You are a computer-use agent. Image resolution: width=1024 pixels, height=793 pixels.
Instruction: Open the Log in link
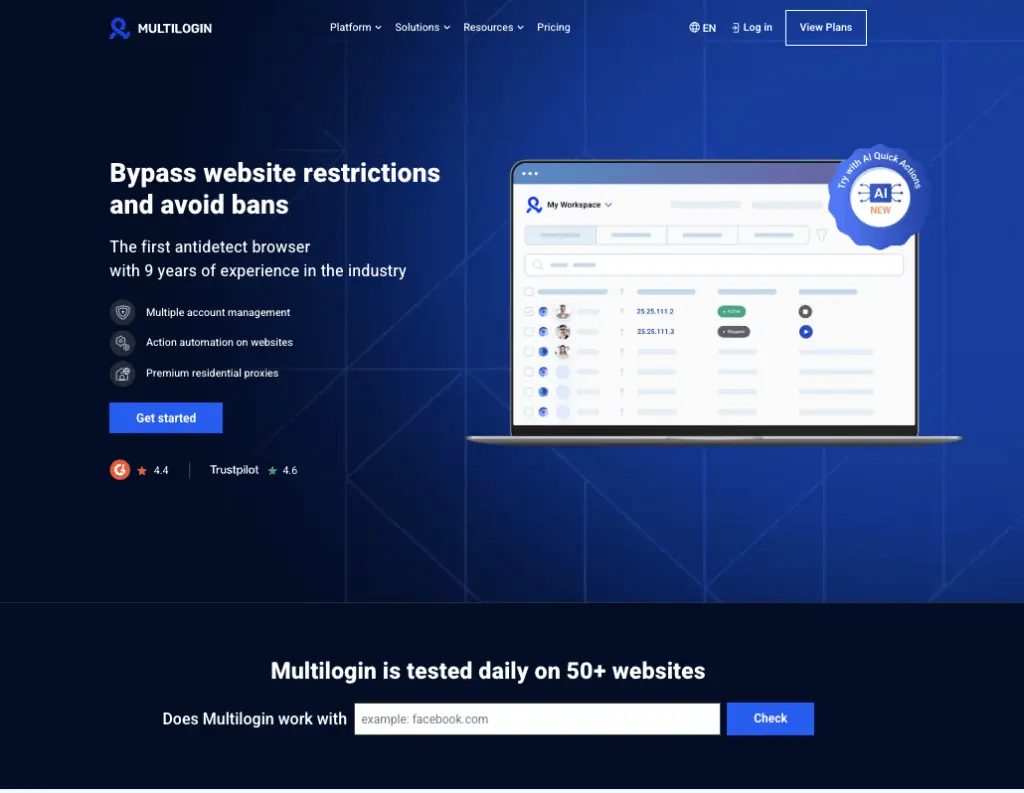point(752,27)
